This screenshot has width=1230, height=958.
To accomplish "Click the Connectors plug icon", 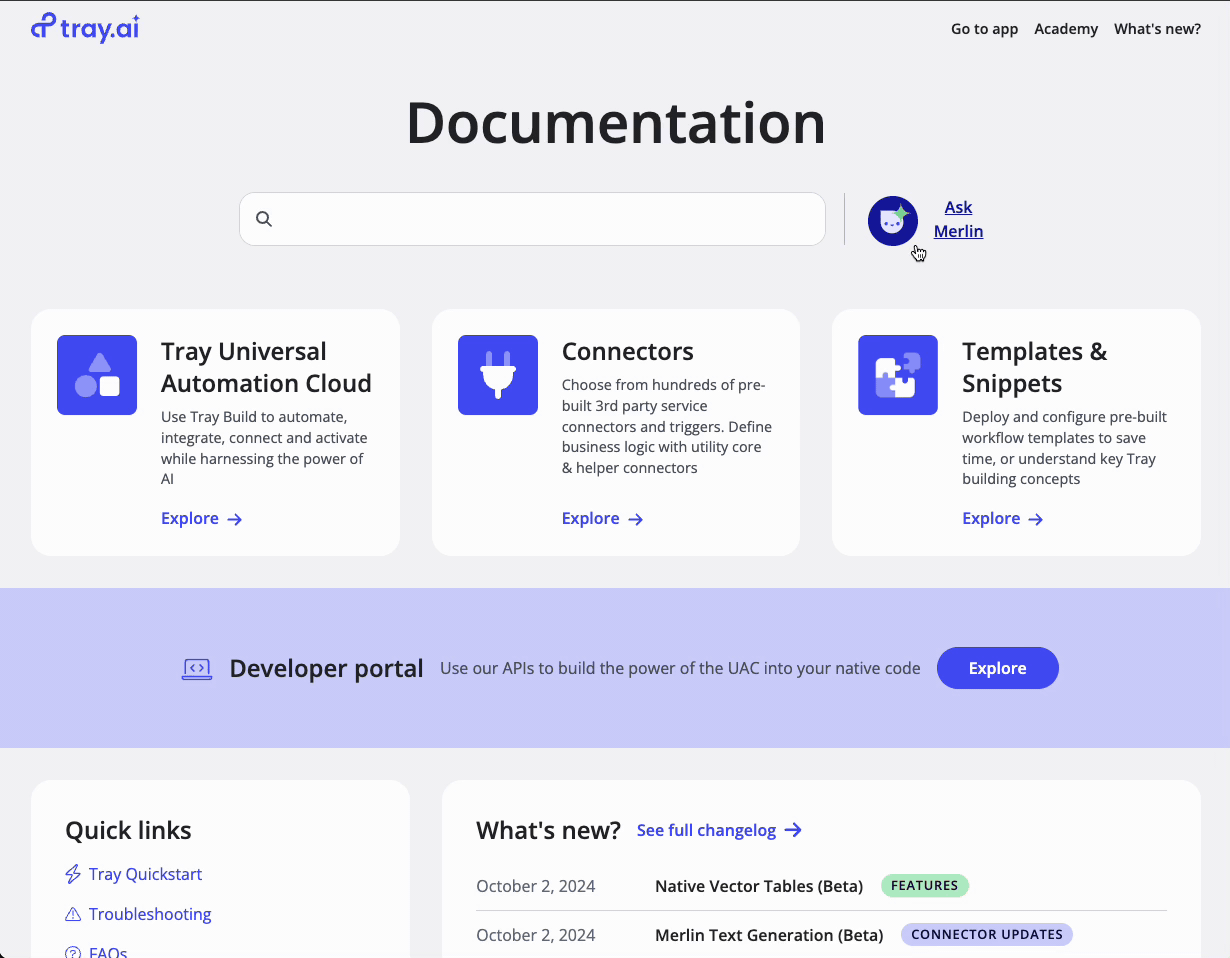I will [498, 375].
